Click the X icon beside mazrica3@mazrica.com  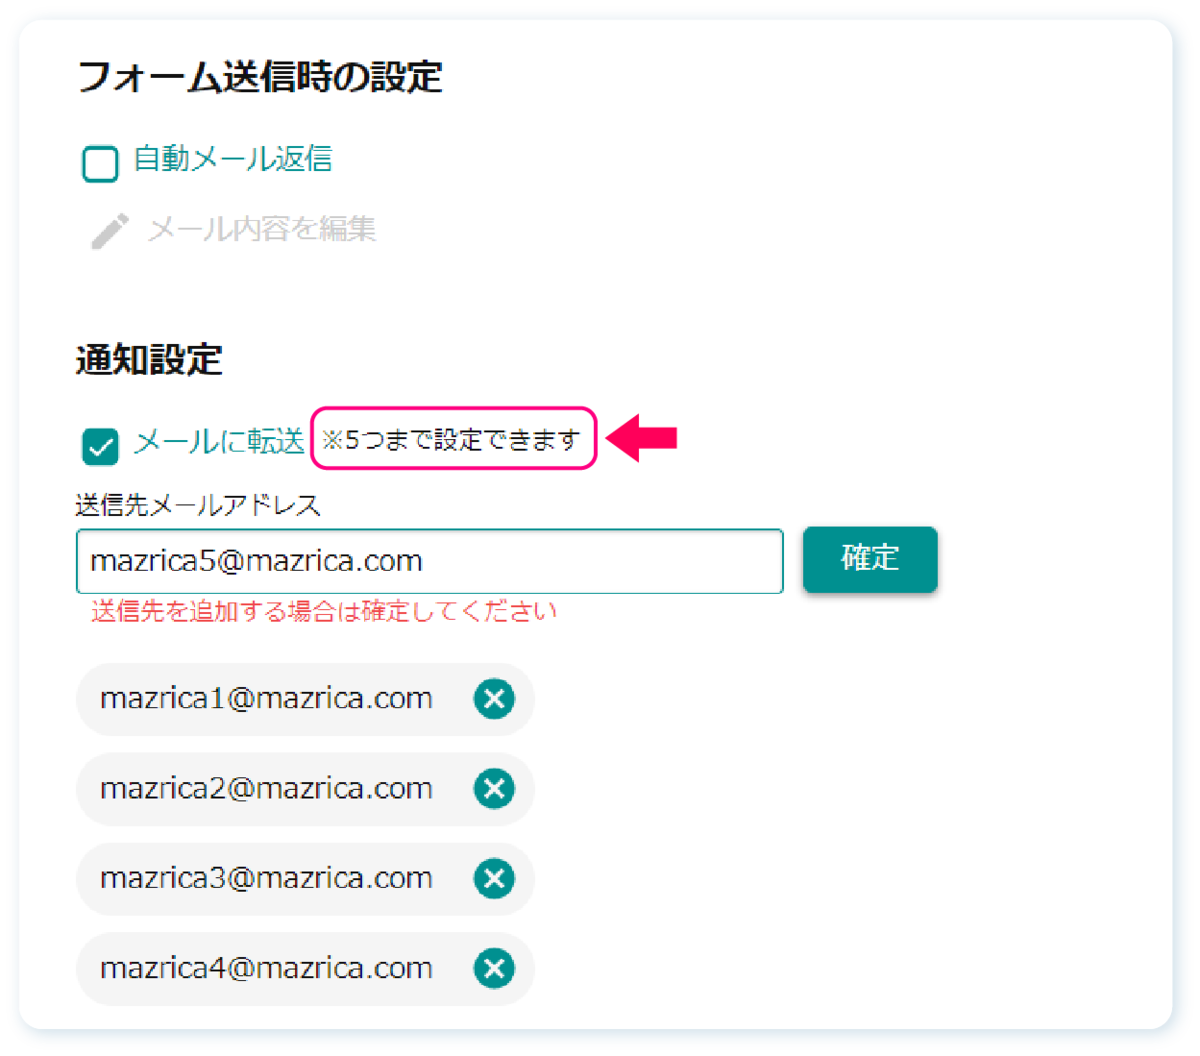pos(494,879)
